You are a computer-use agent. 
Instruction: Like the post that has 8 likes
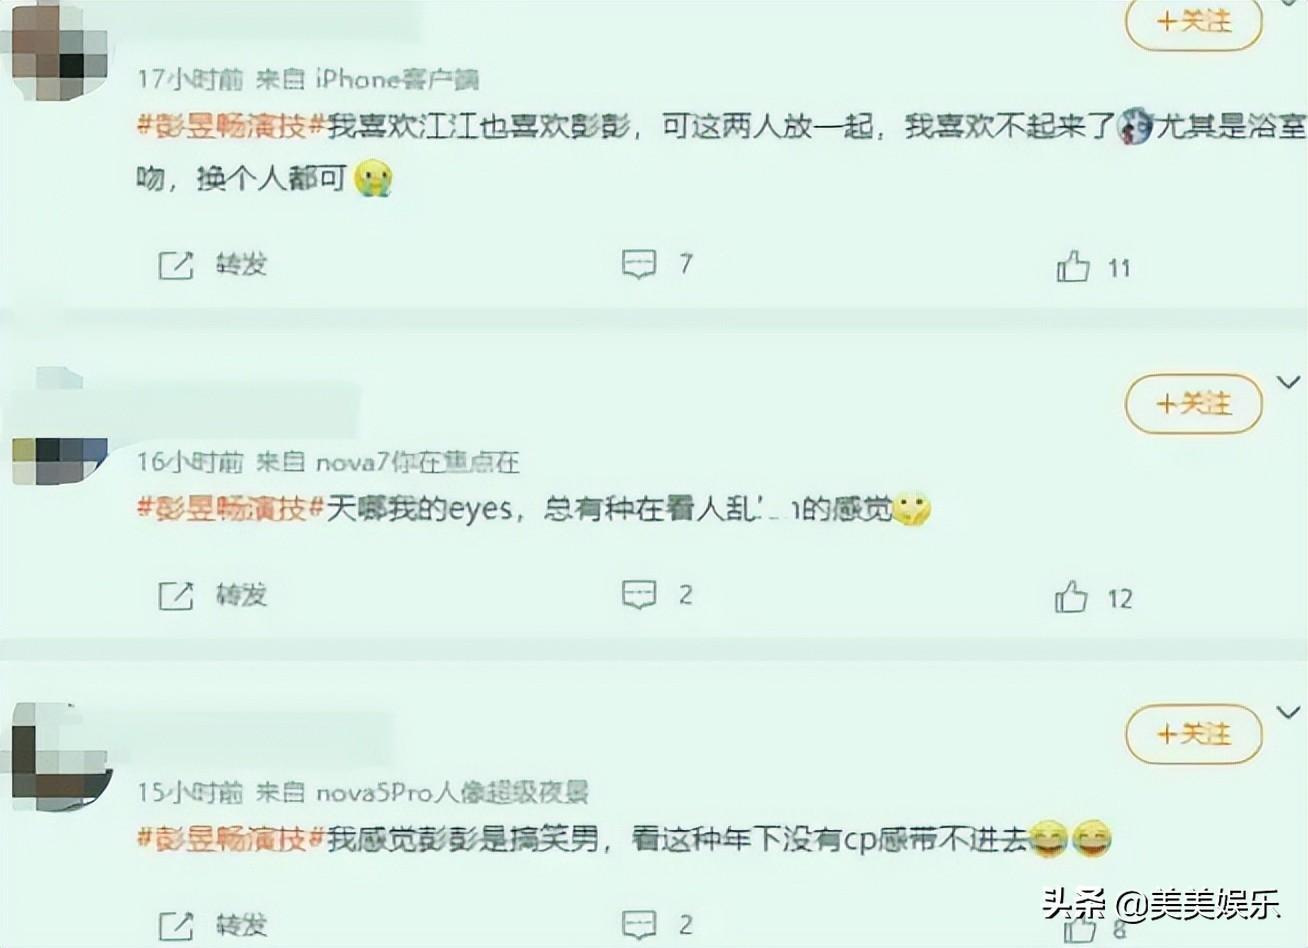(x=1079, y=930)
